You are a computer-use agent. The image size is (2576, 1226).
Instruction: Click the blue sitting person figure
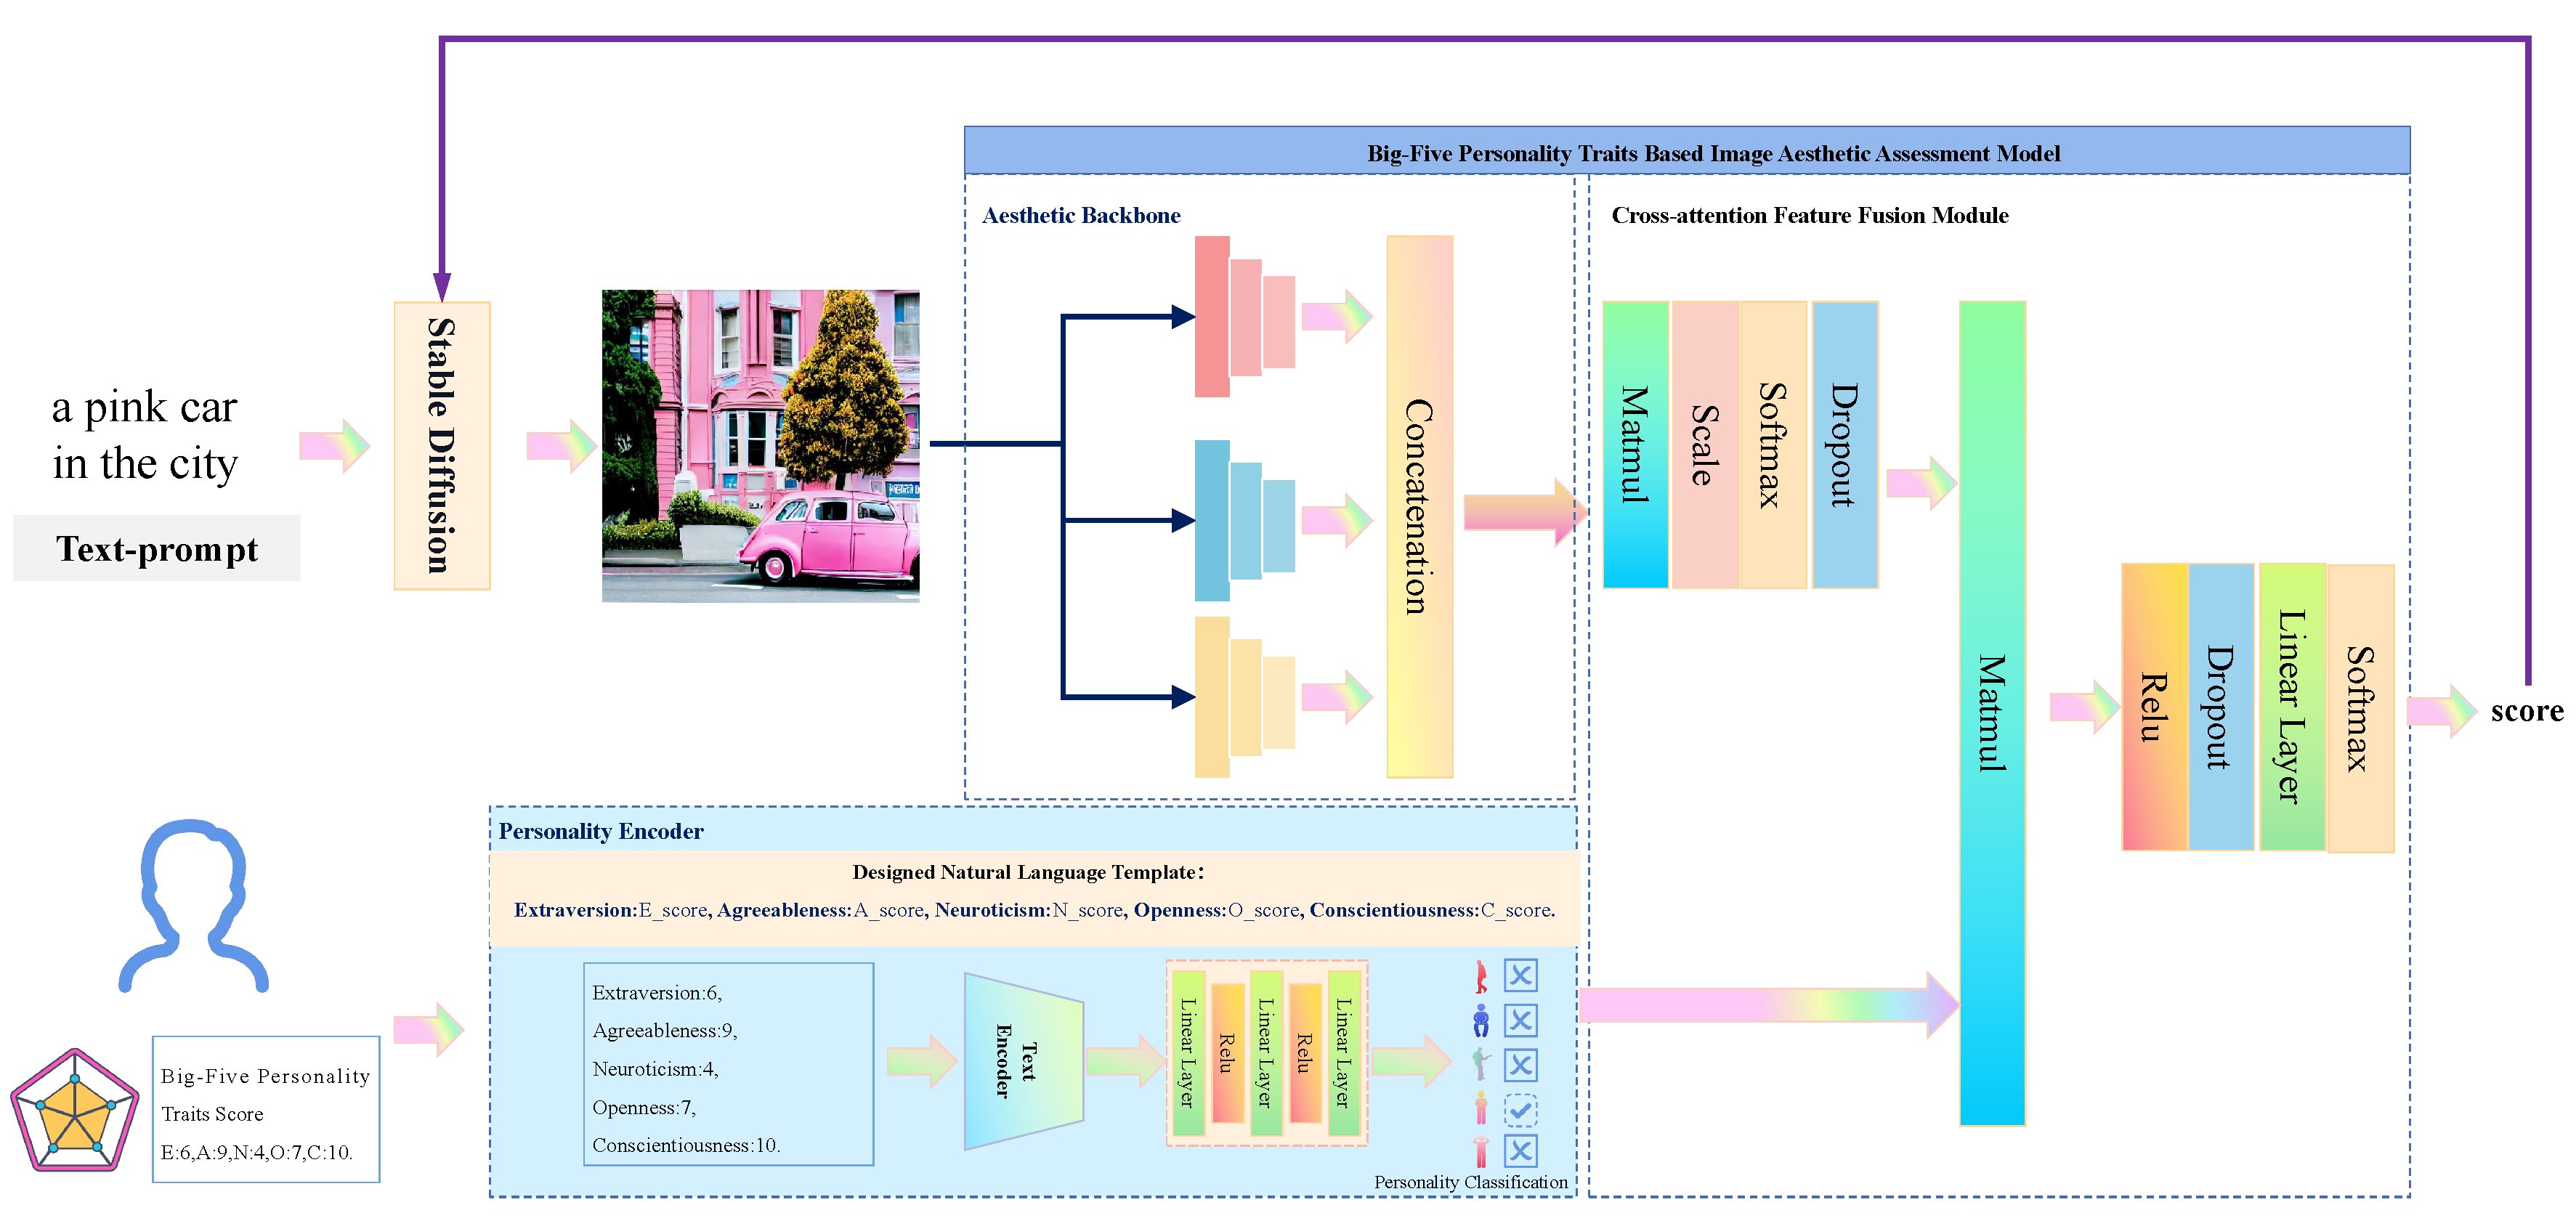pyautogui.click(x=1481, y=1020)
